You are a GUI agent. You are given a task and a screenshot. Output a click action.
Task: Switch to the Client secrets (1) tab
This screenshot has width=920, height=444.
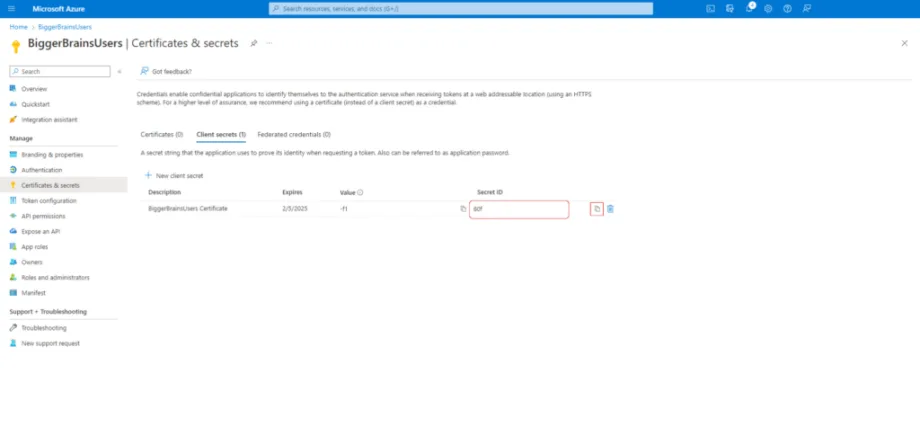(x=221, y=134)
